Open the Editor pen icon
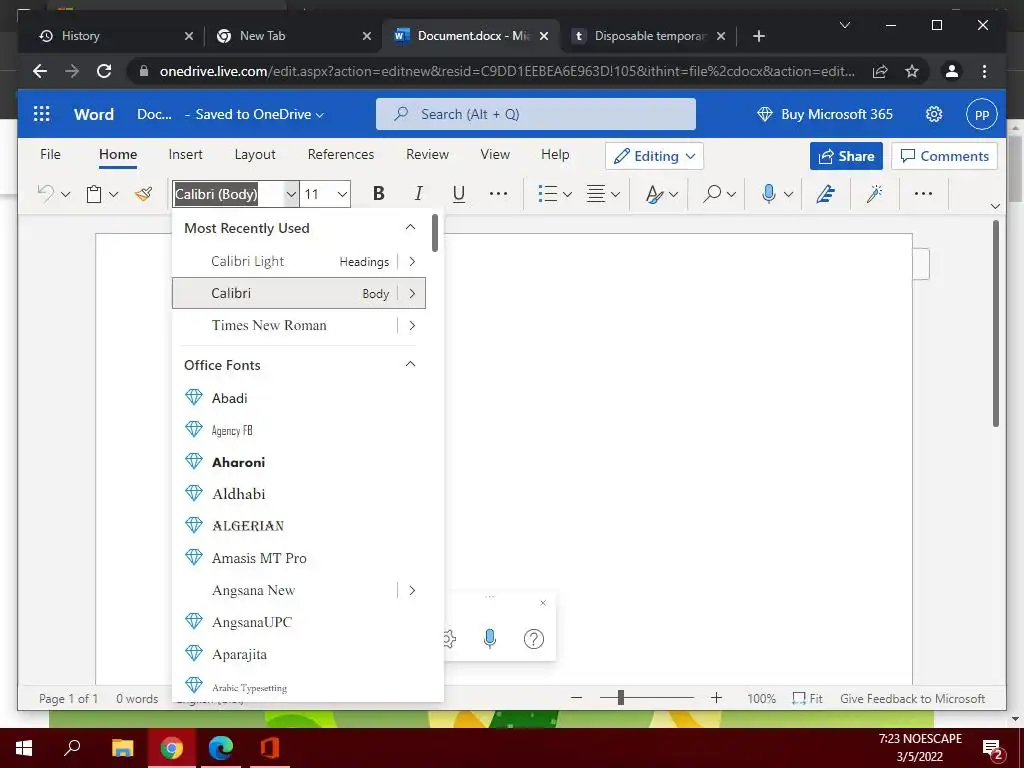Viewport: 1024px width, 768px height. [x=825, y=194]
